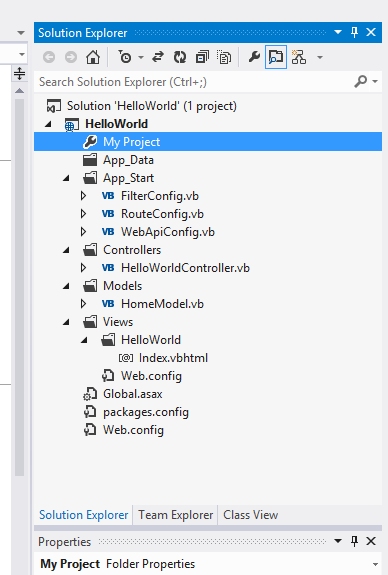
Task: Switch to Class View tab
Action: point(250,514)
